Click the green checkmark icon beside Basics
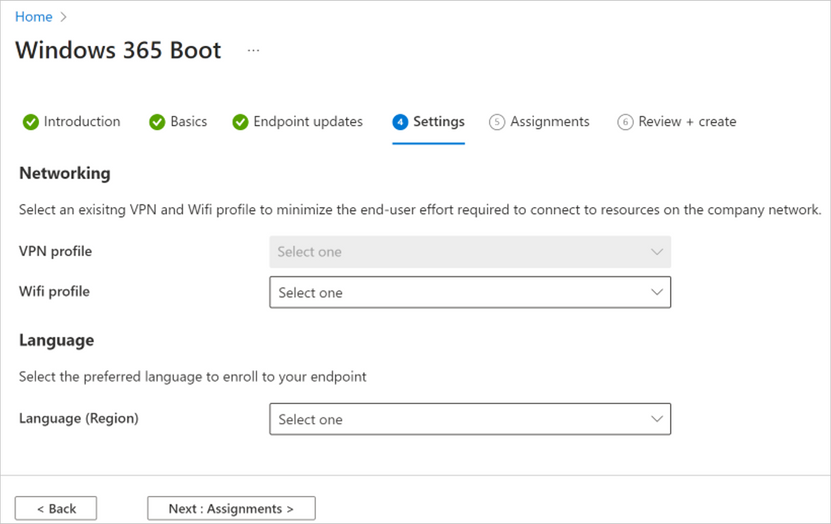This screenshot has height=524, width=831. (157, 122)
